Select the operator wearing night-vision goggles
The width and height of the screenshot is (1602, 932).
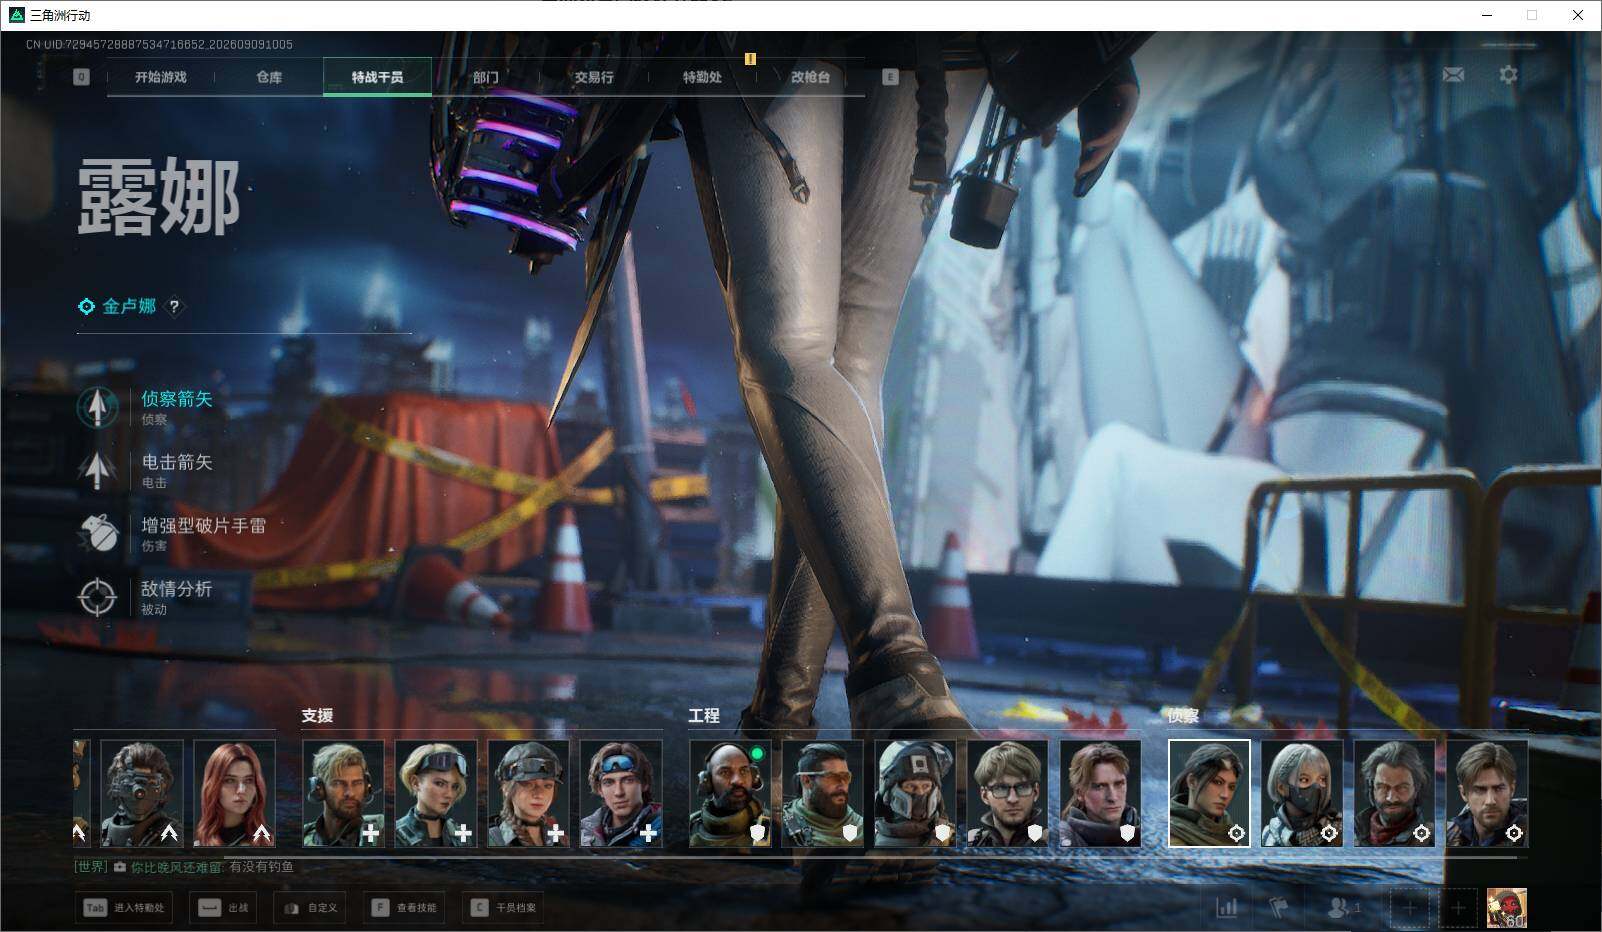[x=142, y=793]
